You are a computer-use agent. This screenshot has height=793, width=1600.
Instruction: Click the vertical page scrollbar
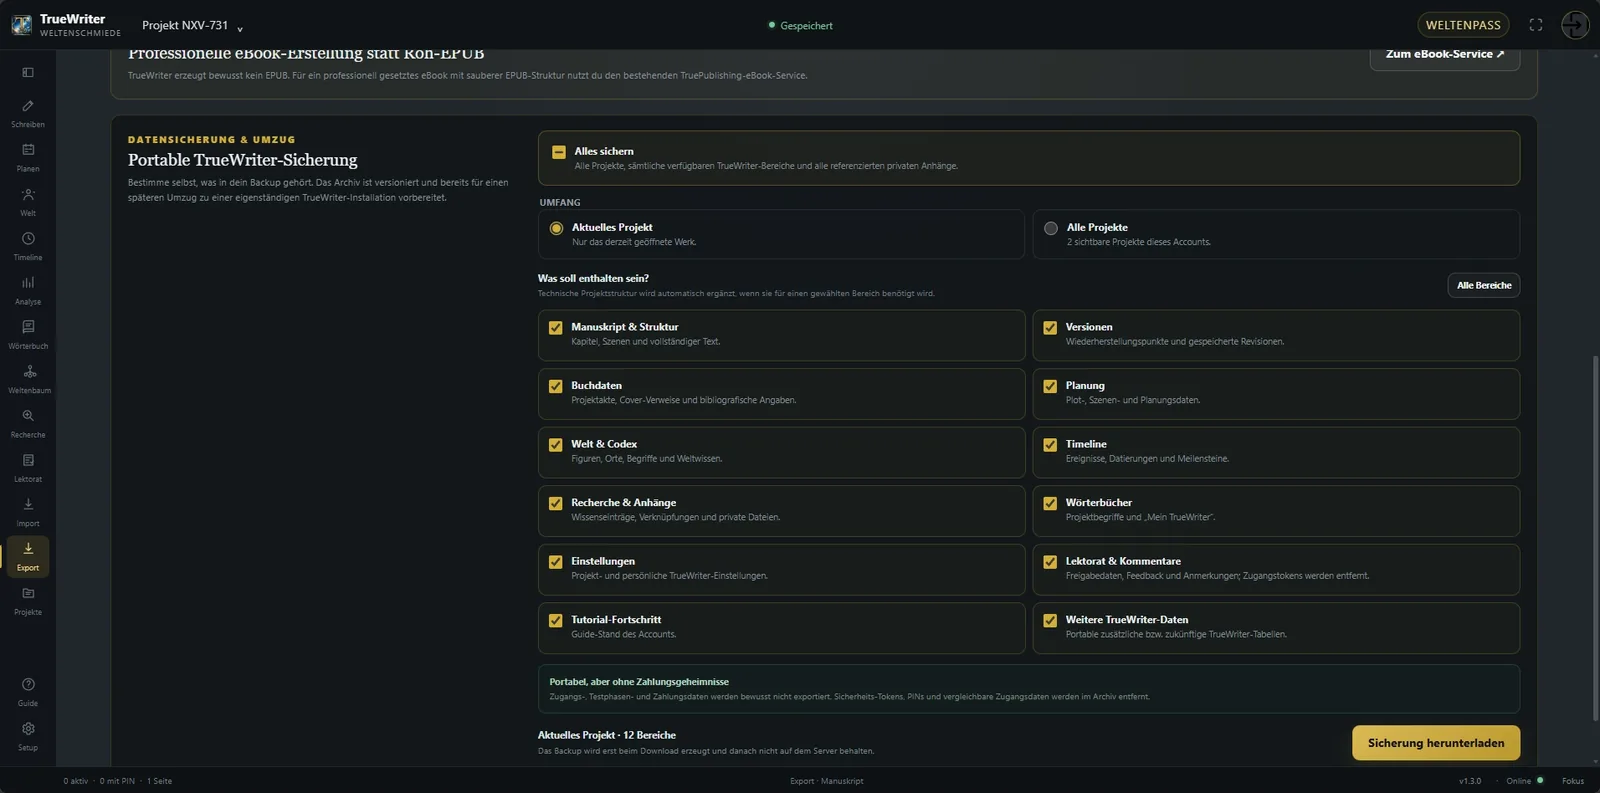click(x=1595, y=537)
